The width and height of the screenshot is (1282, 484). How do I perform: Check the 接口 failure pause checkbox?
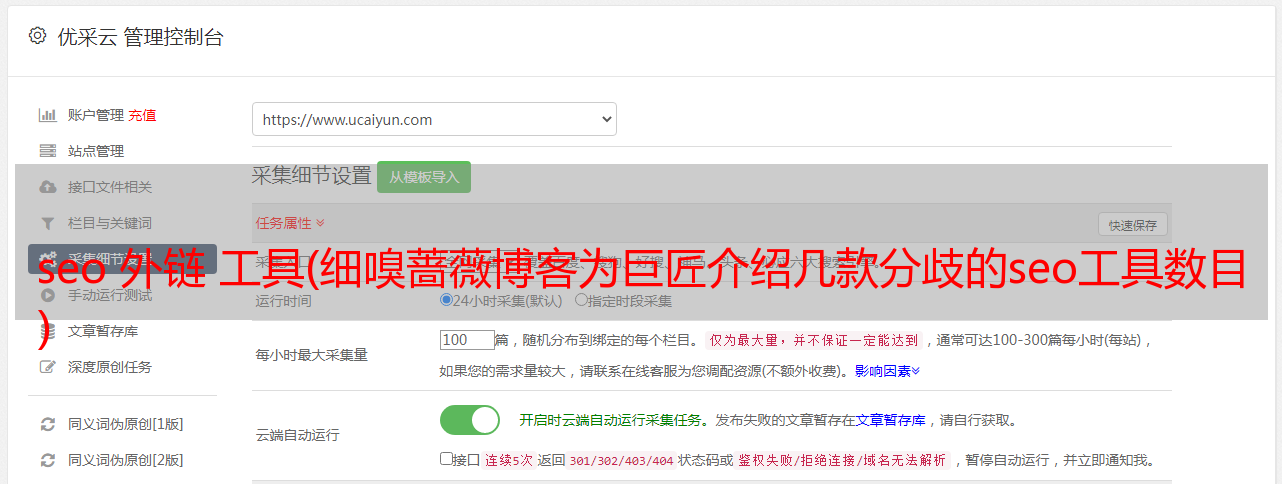(446, 459)
